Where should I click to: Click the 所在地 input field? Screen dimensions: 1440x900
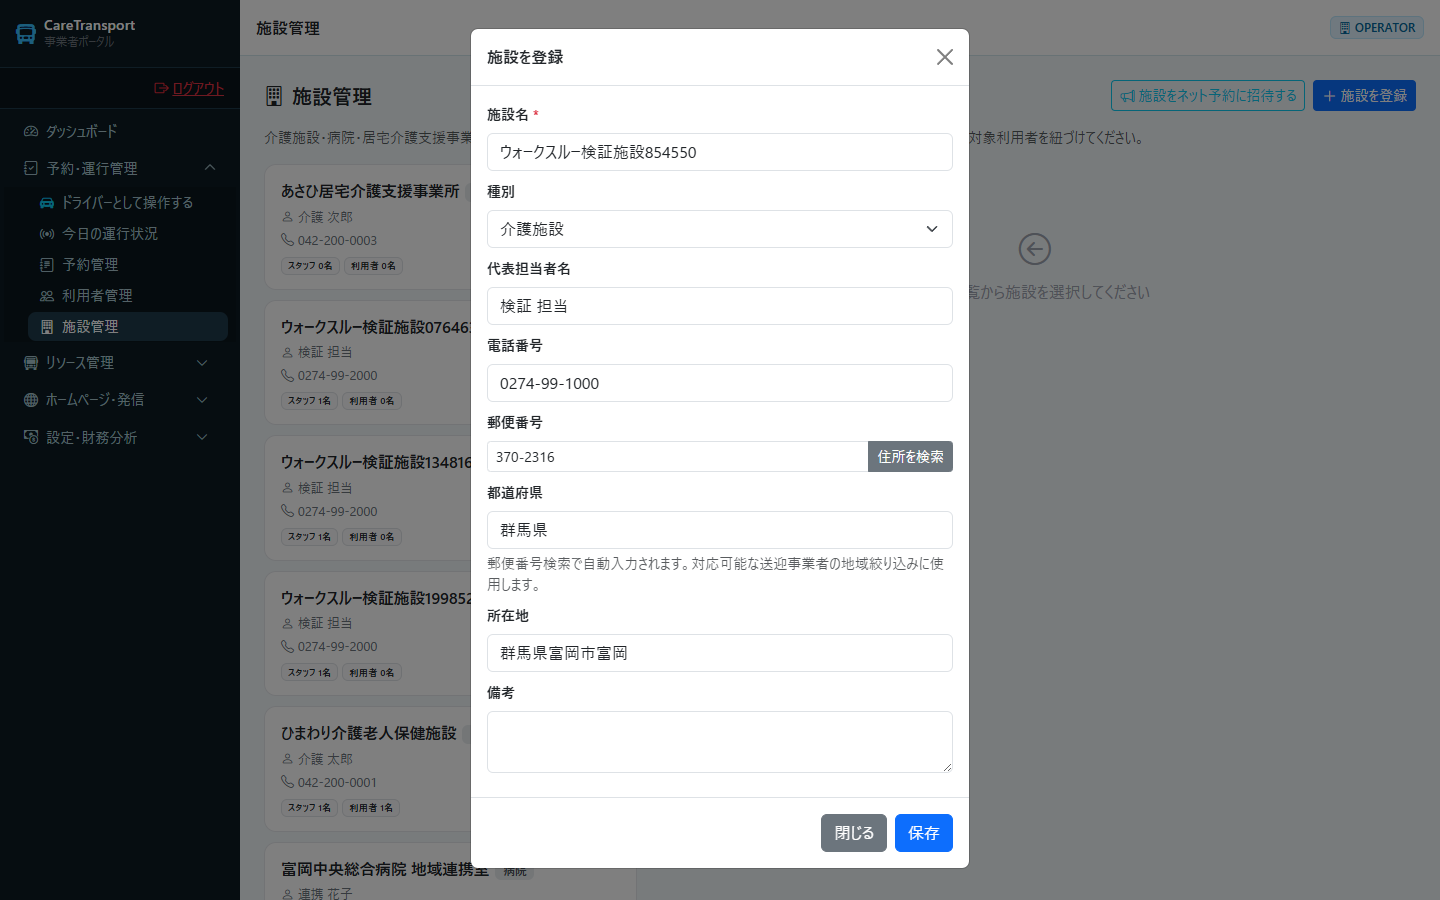click(720, 653)
